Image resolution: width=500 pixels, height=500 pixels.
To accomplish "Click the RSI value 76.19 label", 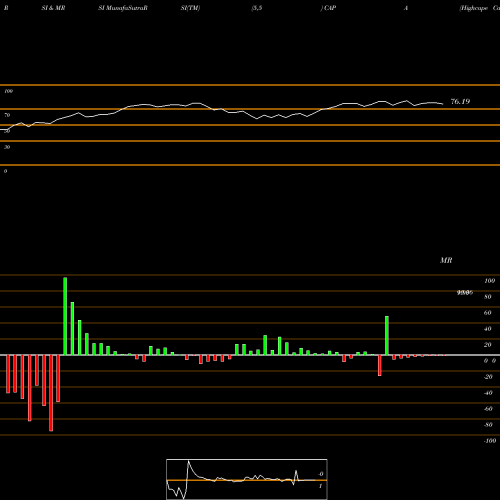I will [460, 101].
